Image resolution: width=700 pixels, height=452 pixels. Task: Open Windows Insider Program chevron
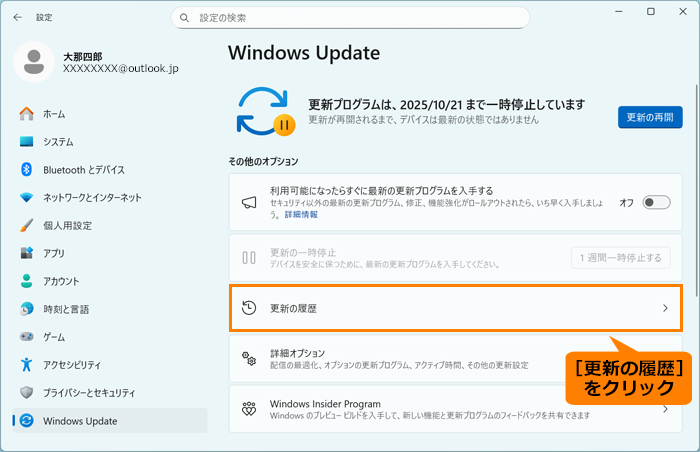pyautogui.click(x=665, y=409)
